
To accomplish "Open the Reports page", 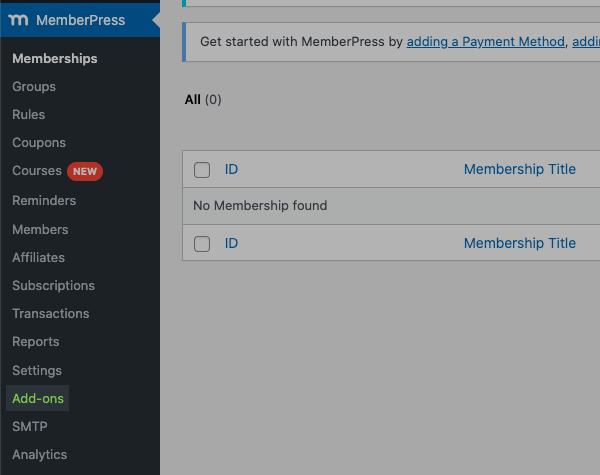I will click(x=36, y=342).
